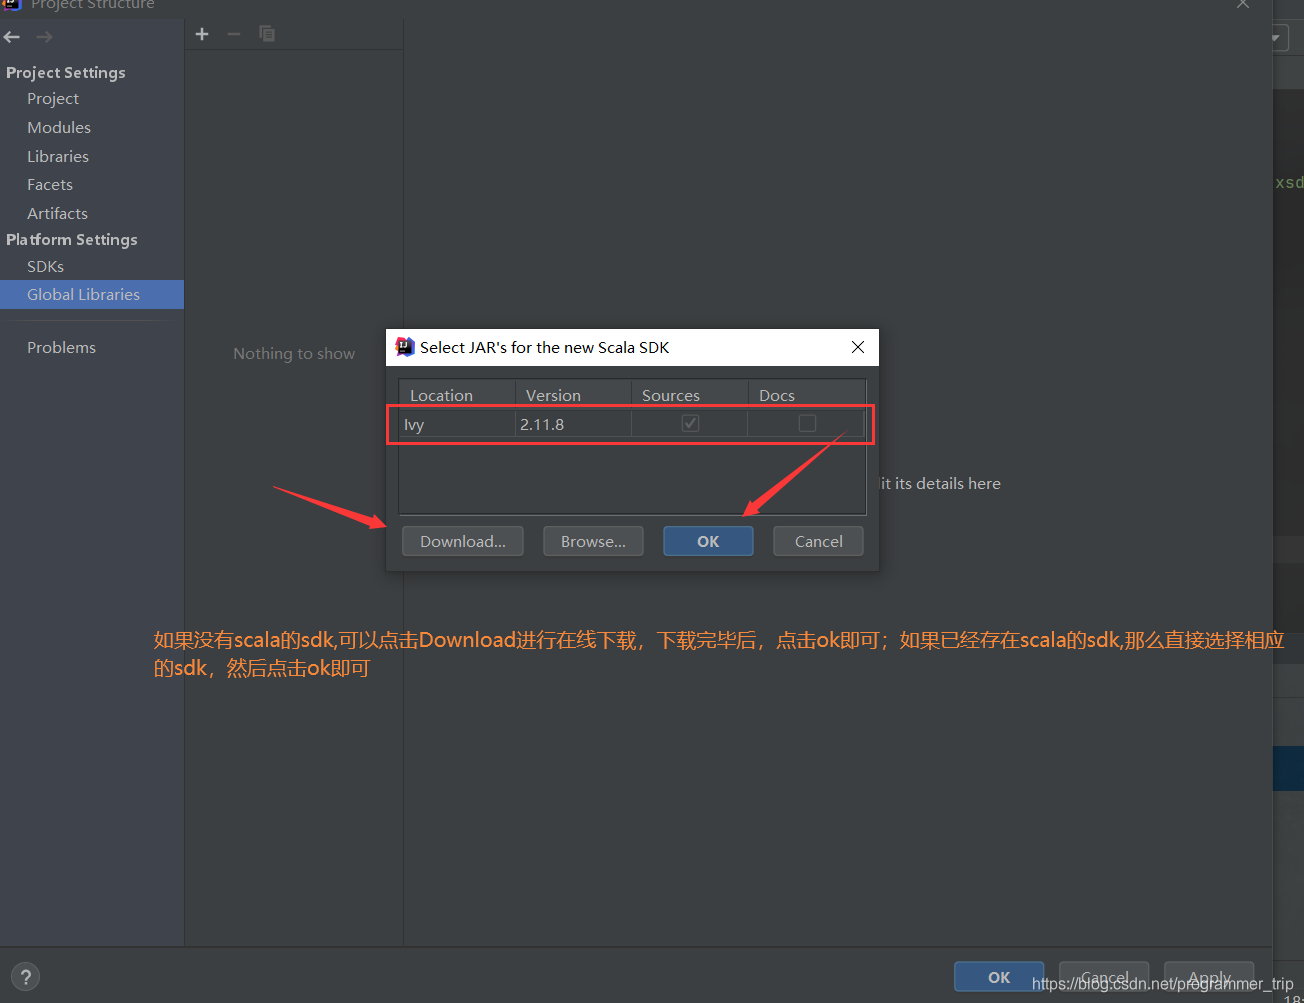The image size is (1304, 1003).
Task: Sort by Version column header
Action: pos(573,395)
